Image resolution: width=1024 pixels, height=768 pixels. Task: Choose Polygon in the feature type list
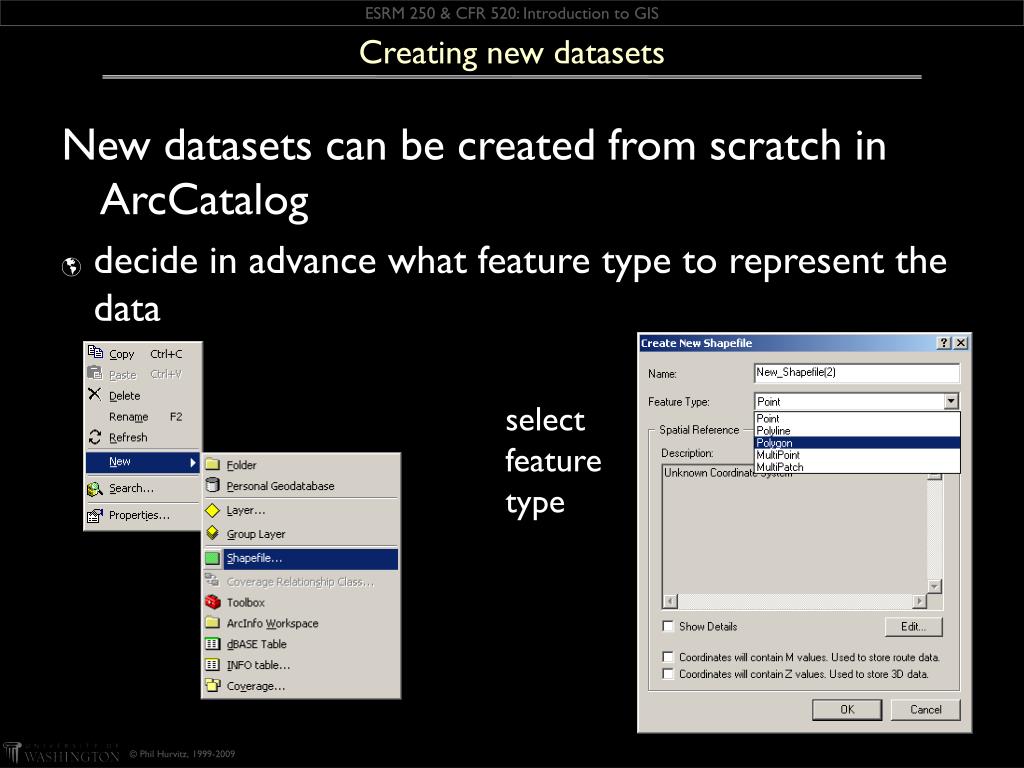(857, 443)
